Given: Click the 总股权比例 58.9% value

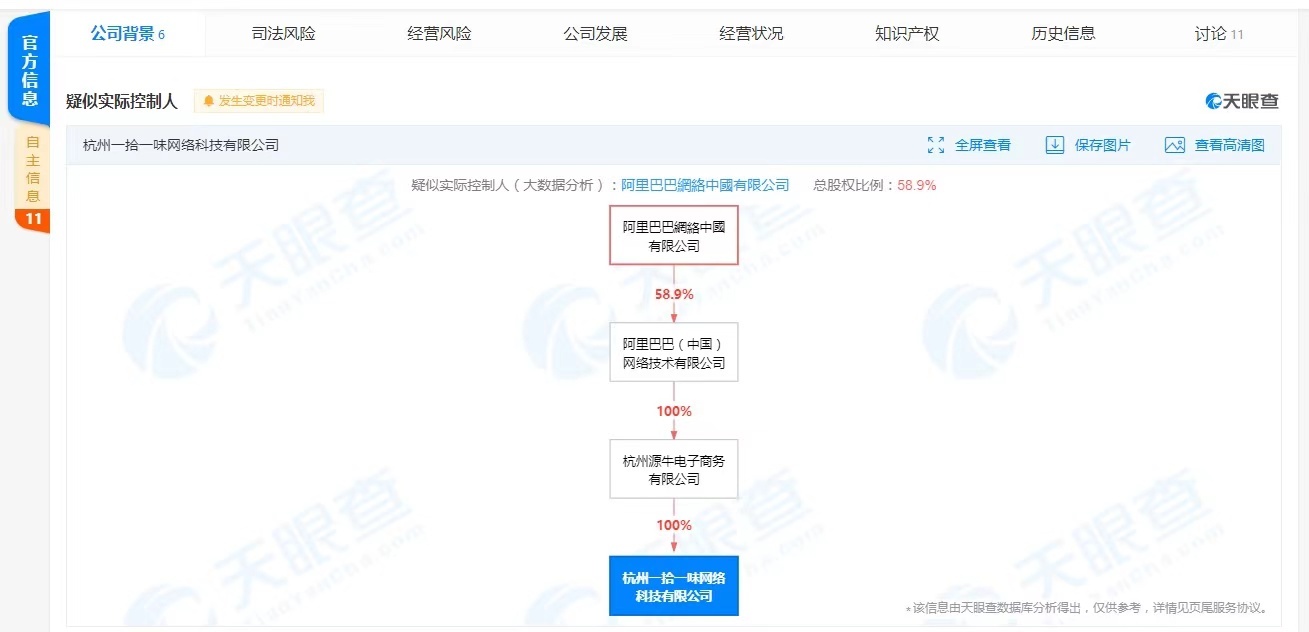Looking at the screenshot, I should coord(917,185).
